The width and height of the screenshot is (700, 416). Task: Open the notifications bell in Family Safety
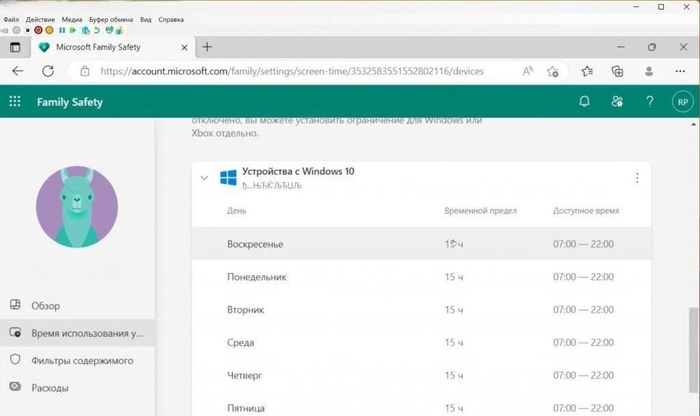click(585, 102)
